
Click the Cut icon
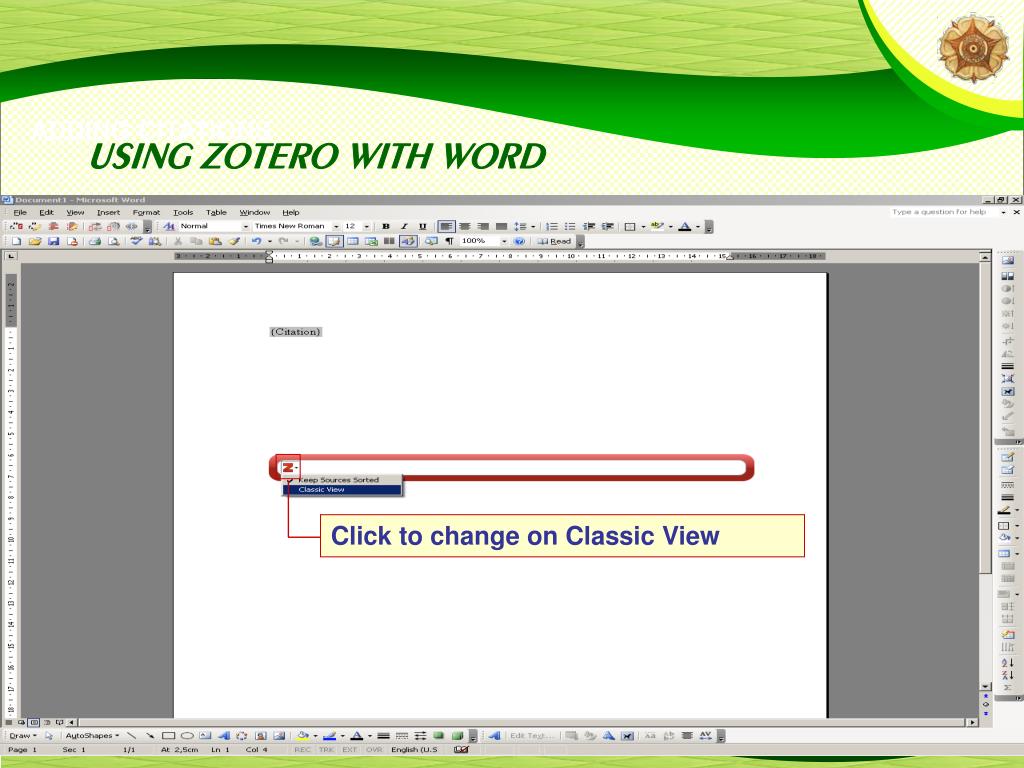click(178, 242)
